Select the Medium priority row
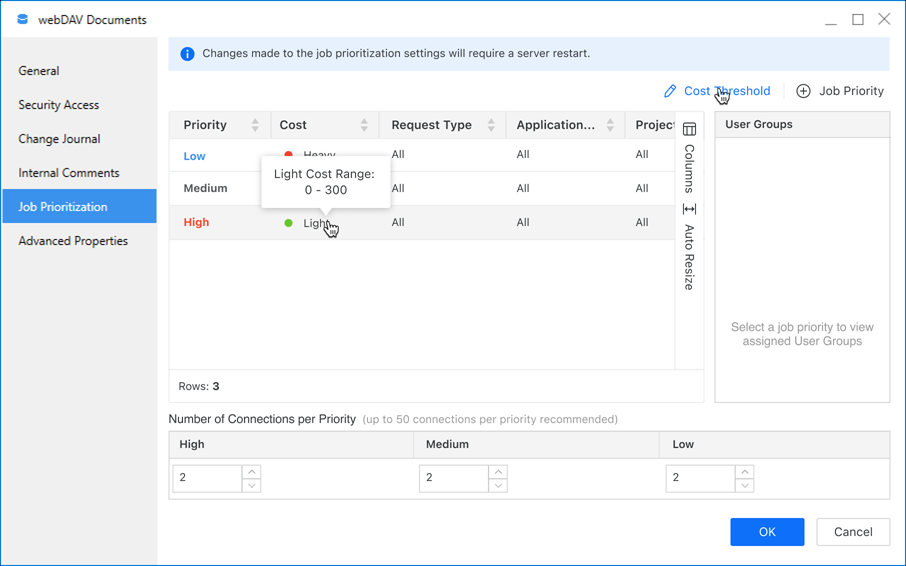Screen dimensions: 906x566 point(422,188)
